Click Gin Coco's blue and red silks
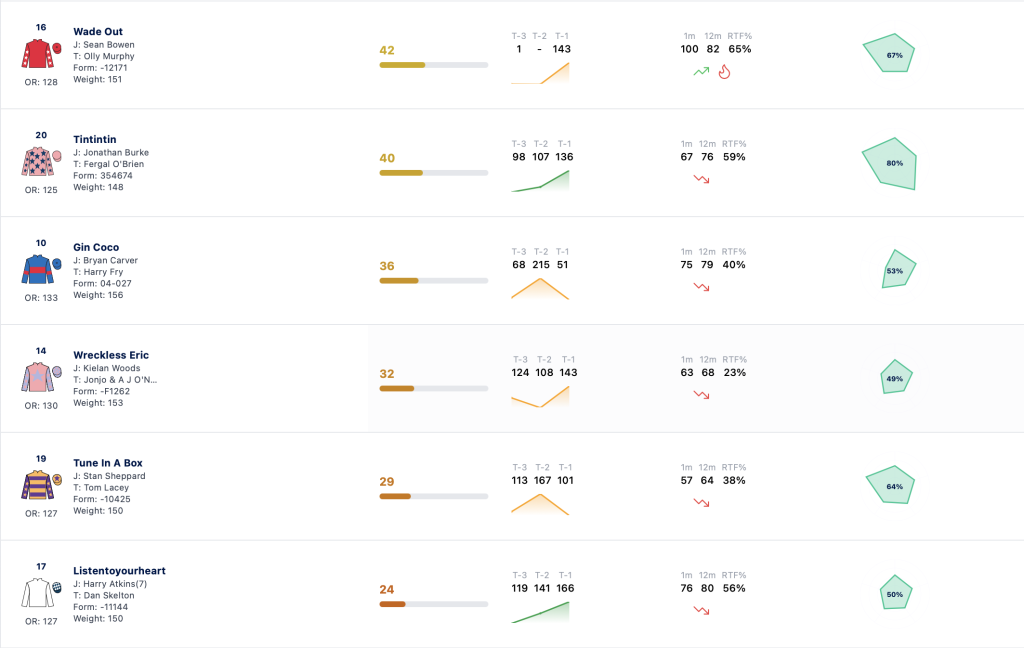Viewport: 1024px width, 648px height. (41, 269)
